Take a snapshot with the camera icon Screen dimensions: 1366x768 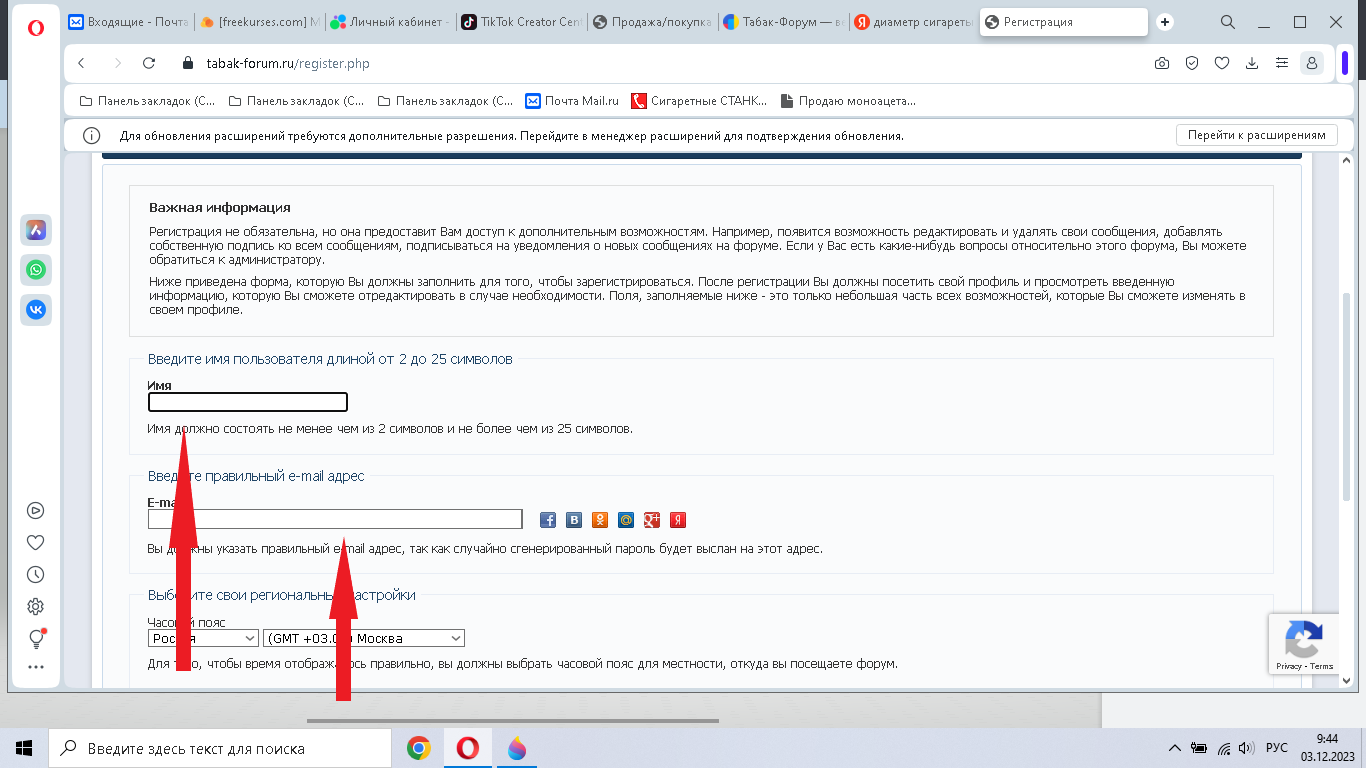pyautogui.click(x=1161, y=63)
